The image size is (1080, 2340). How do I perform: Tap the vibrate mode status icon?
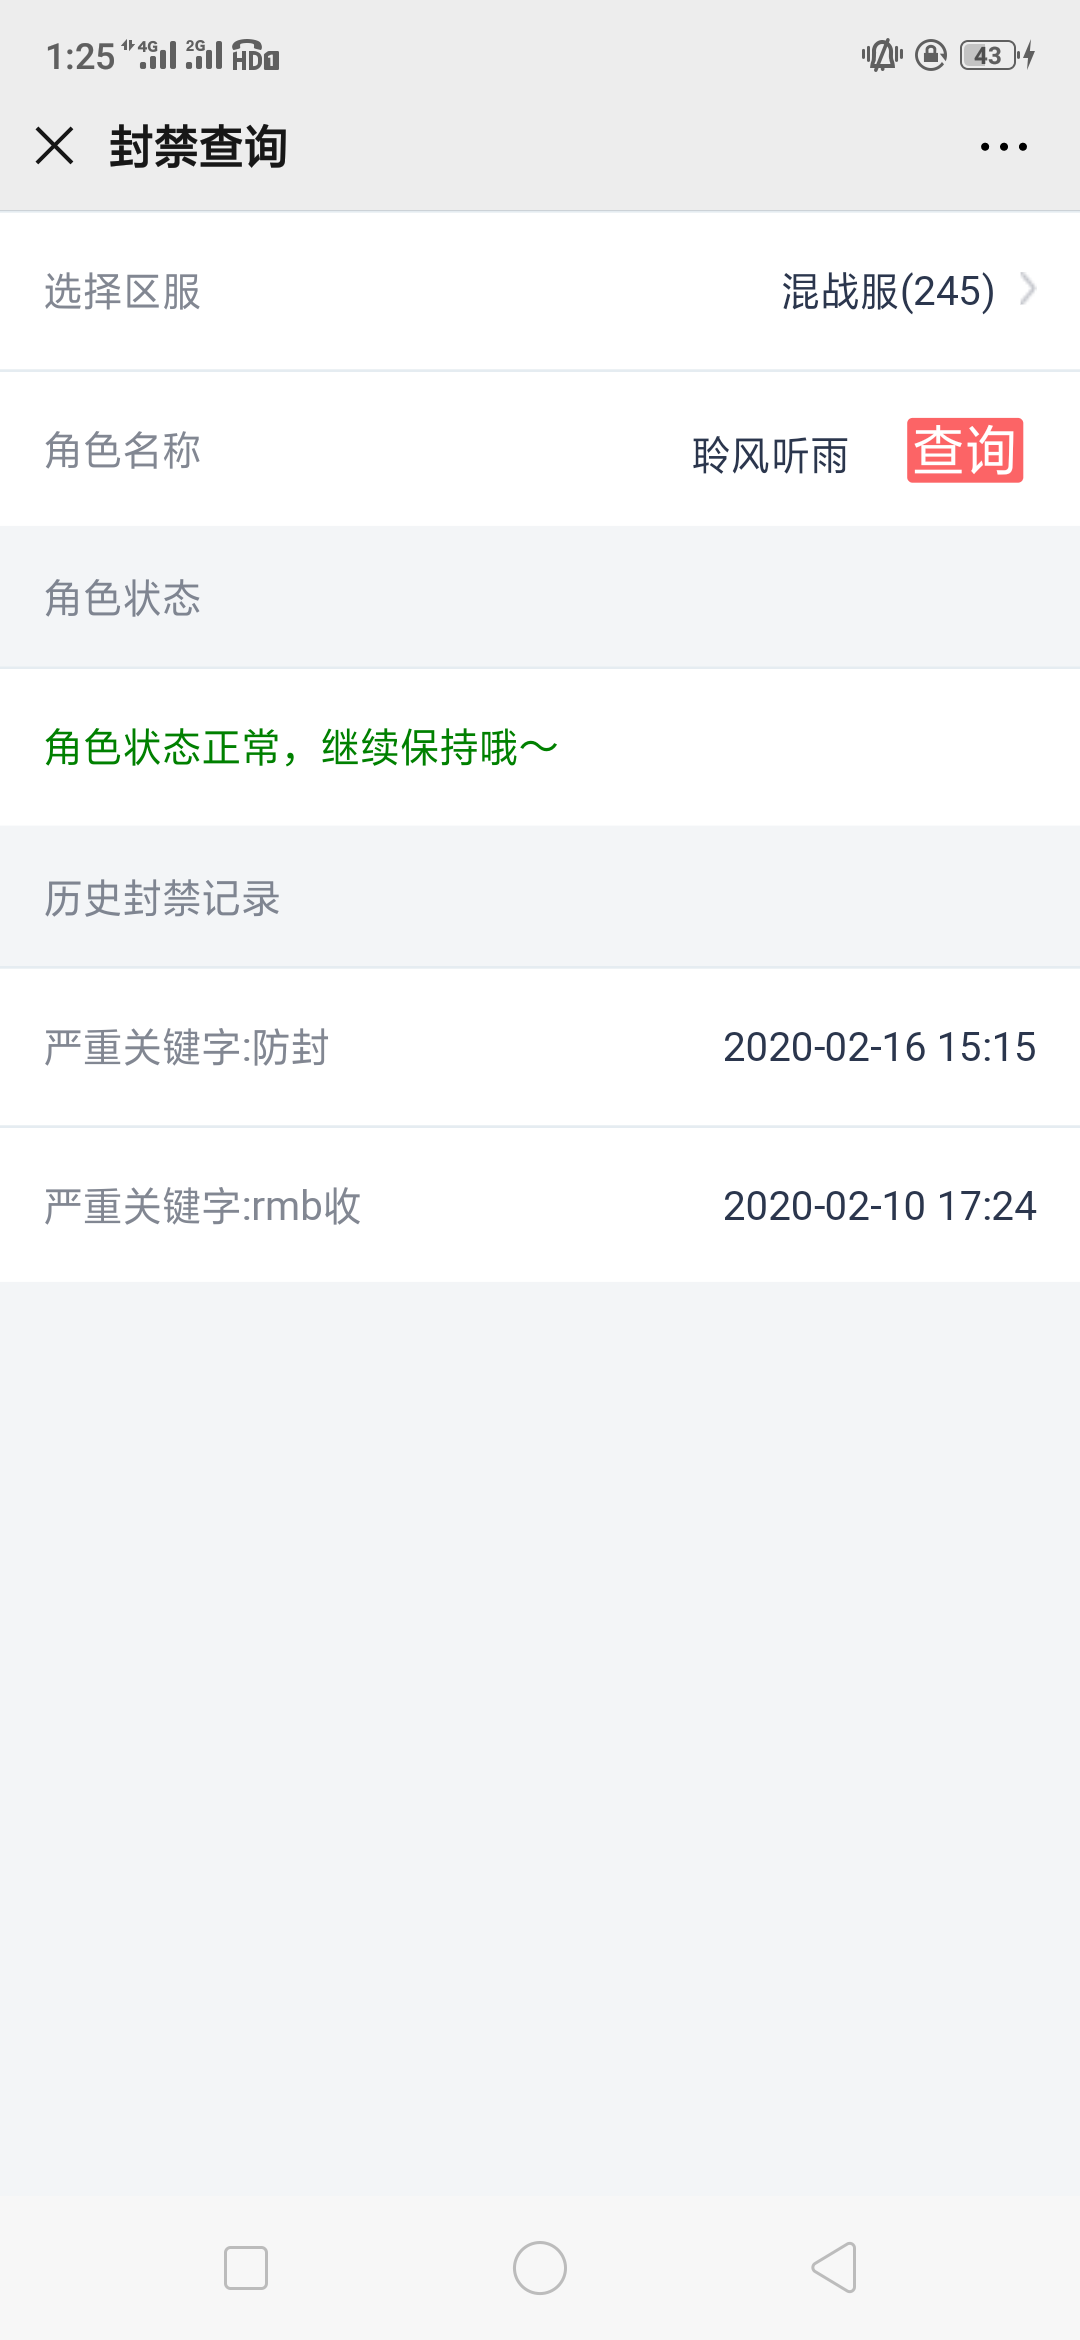pos(881,55)
